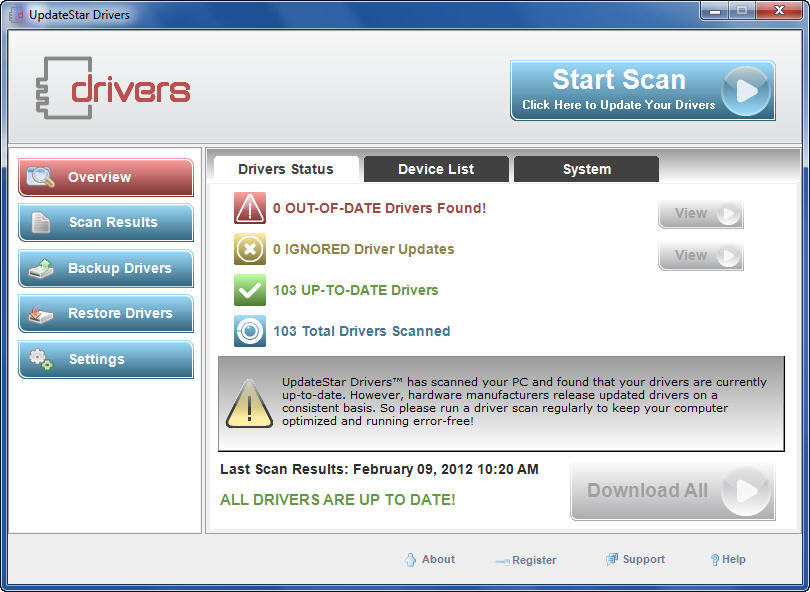The image size is (810, 592).
Task: Click the Support icon in footer
Action: coord(612,559)
